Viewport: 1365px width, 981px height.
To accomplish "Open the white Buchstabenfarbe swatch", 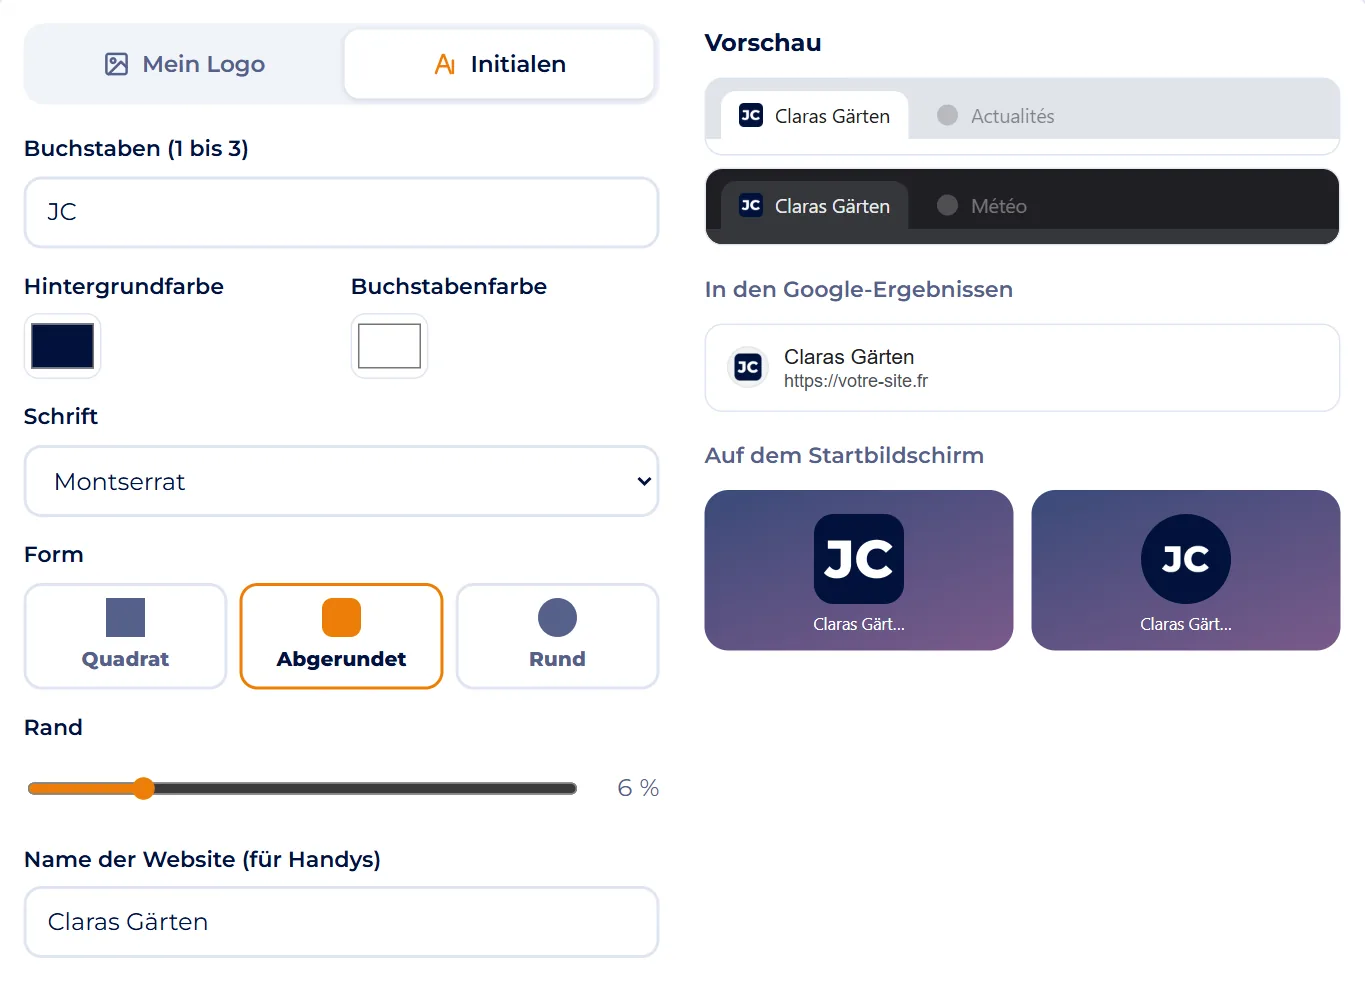I will click(x=390, y=346).
